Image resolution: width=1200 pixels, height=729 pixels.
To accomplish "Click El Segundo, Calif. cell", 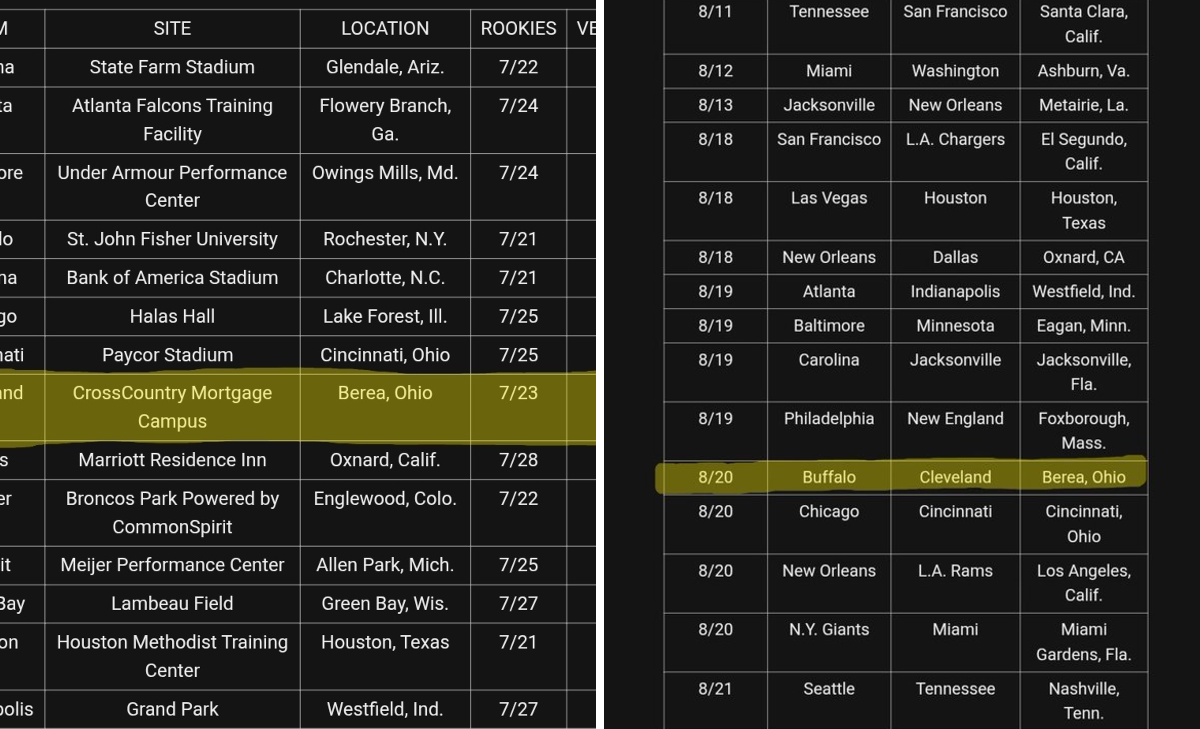I will [x=1084, y=151].
